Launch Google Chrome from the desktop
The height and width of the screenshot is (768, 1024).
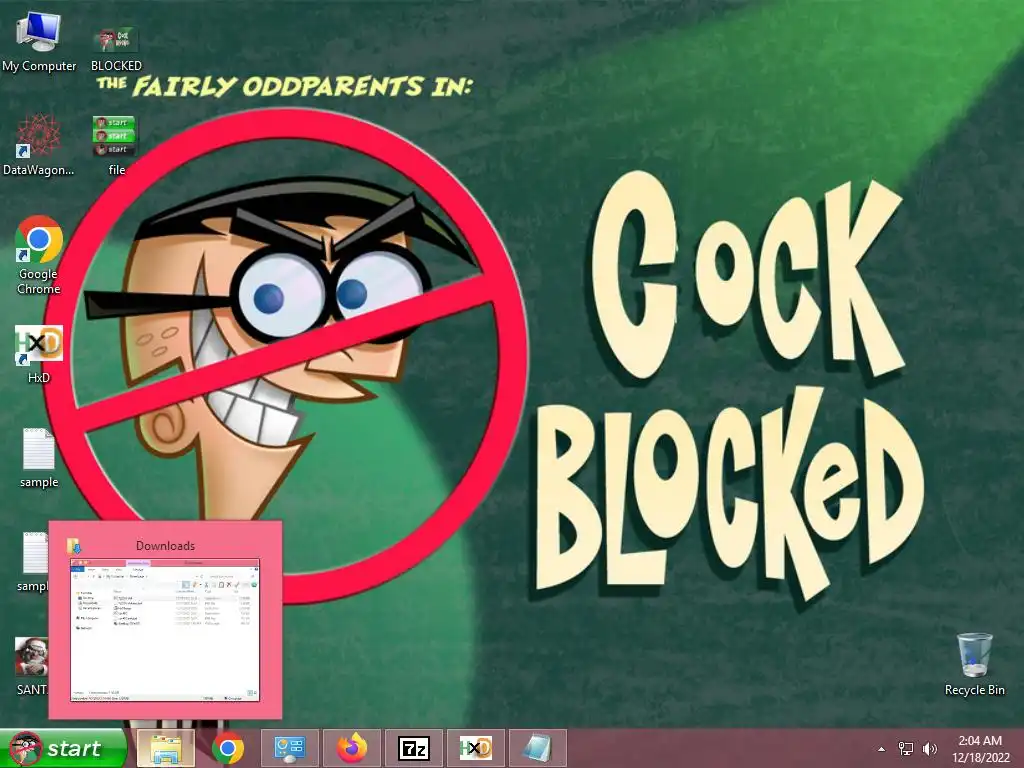click(x=39, y=255)
